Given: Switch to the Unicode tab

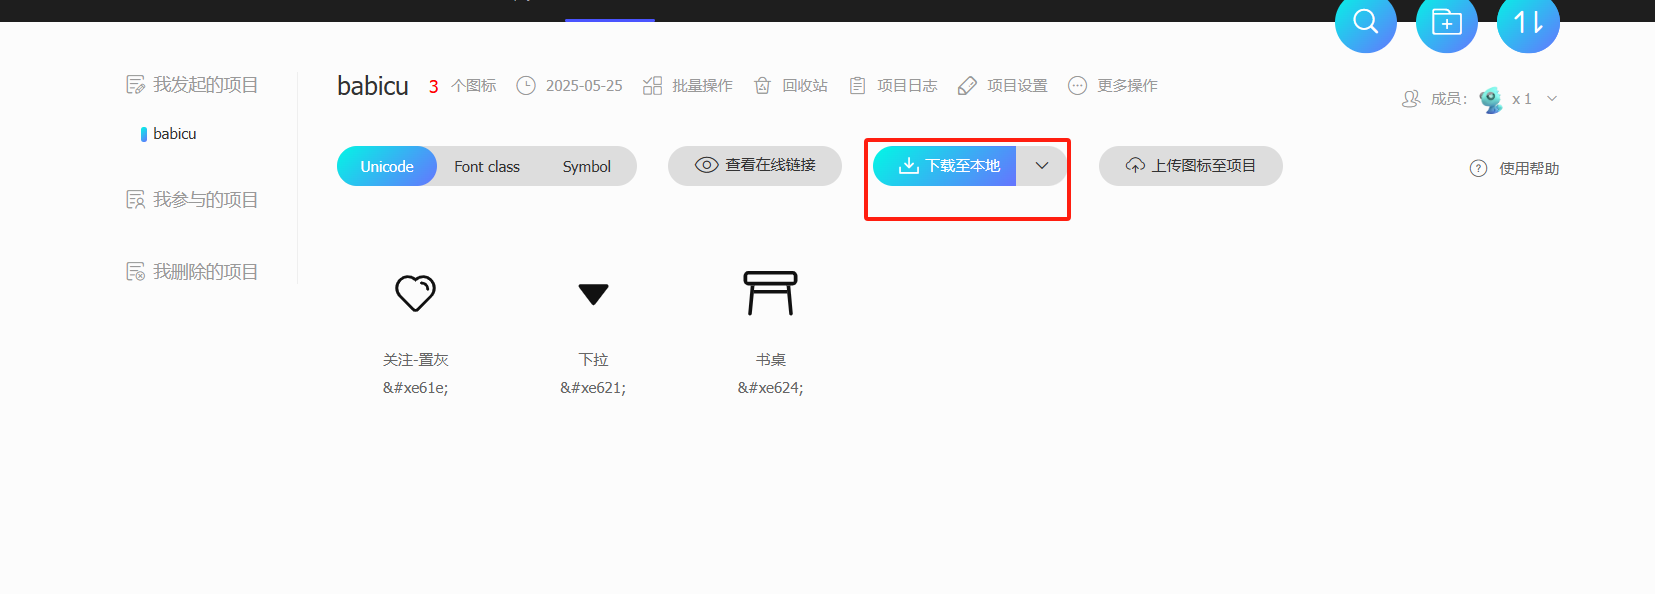Looking at the screenshot, I should point(387,166).
